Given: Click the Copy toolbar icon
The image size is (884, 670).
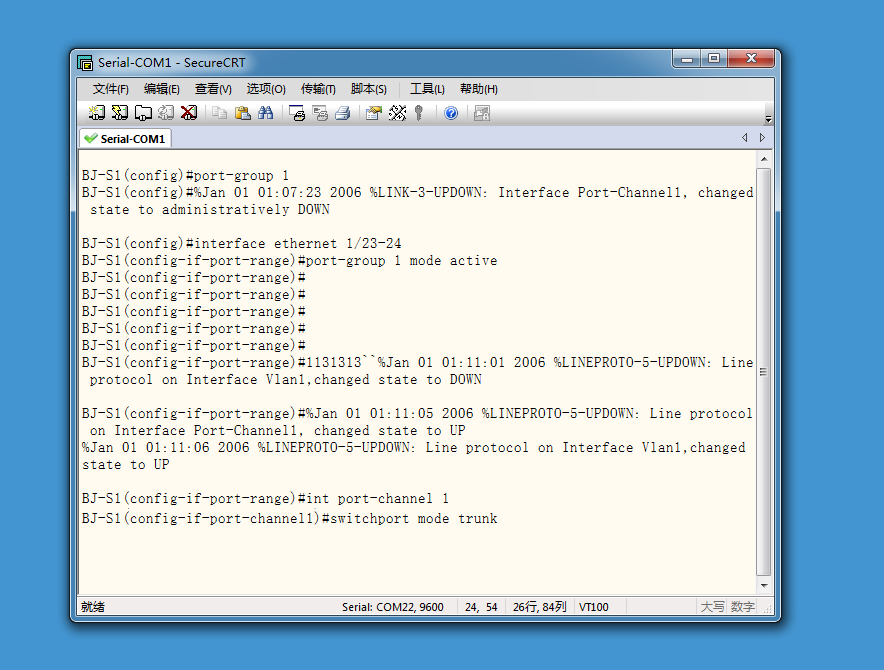Looking at the screenshot, I should pos(219,113).
